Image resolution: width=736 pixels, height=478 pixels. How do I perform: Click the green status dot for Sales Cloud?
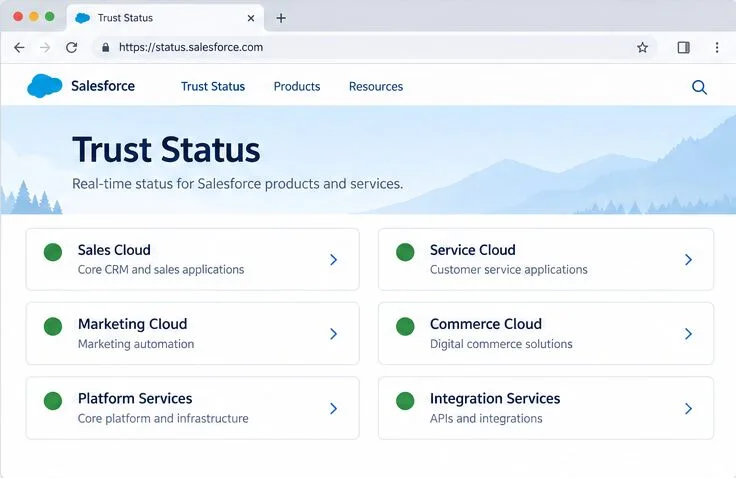(53, 252)
